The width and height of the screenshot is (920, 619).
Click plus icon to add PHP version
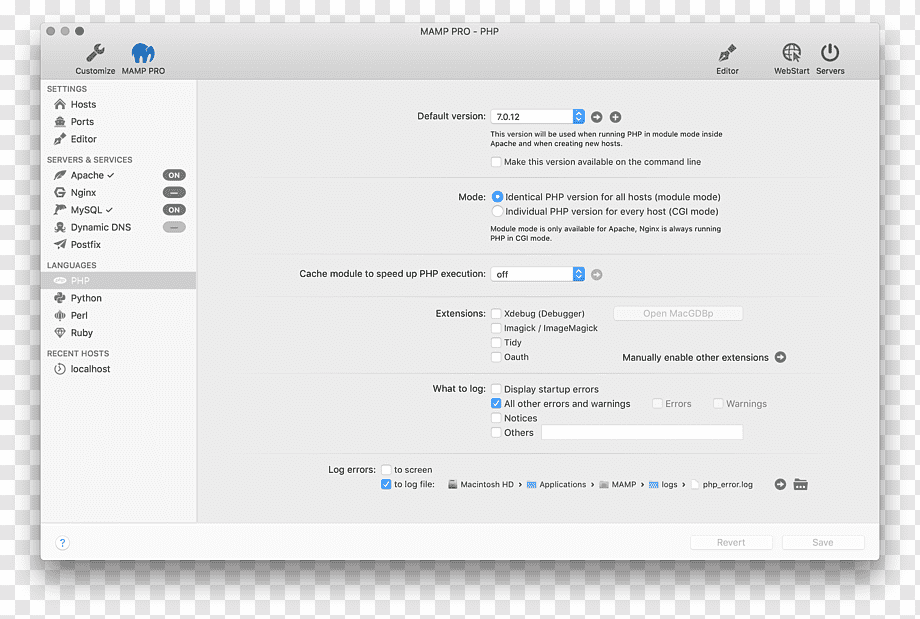(x=615, y=117)
